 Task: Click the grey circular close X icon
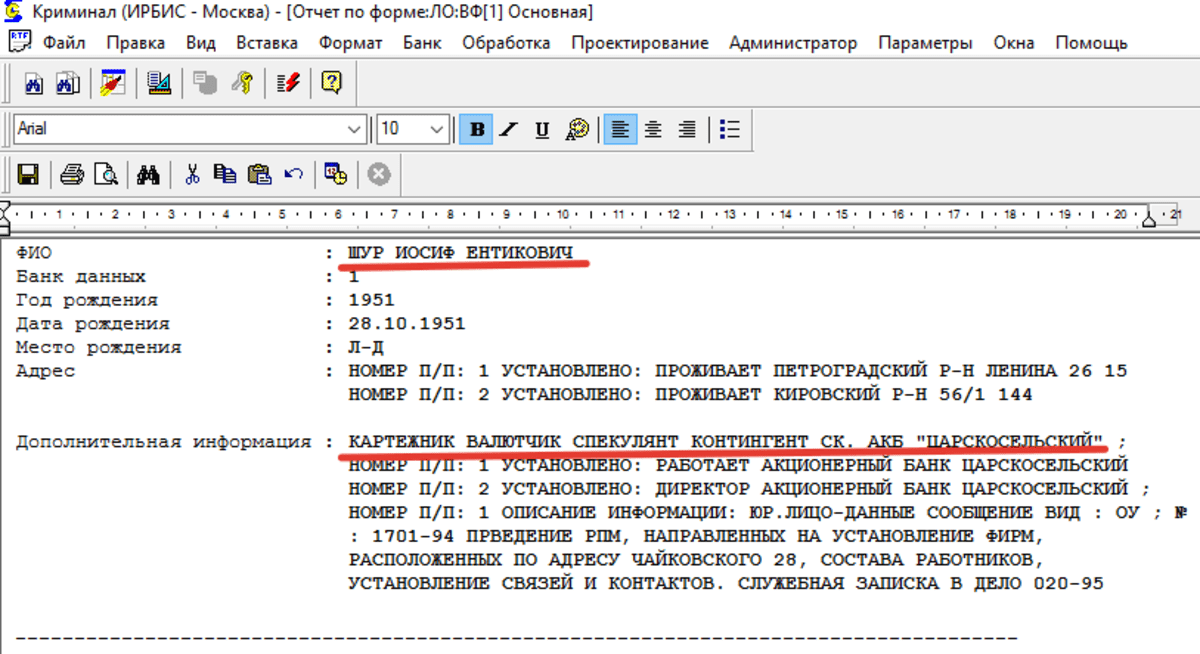(378, 175)
